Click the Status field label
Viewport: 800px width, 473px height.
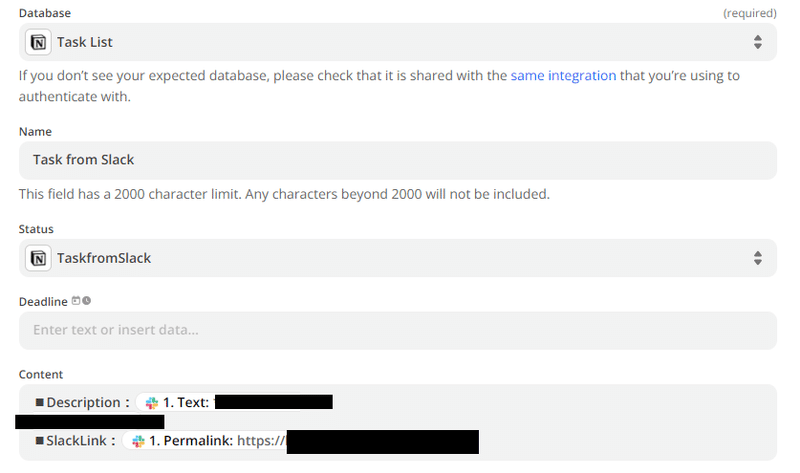click(36, 229)
